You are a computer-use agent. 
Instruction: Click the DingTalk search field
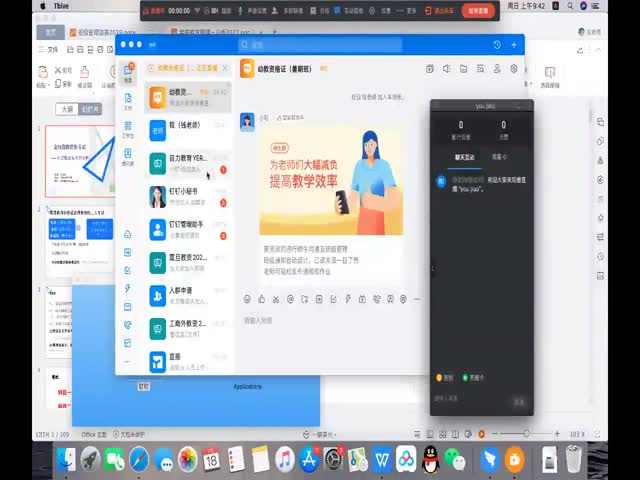pyautogui.click(x=320, y=44)
